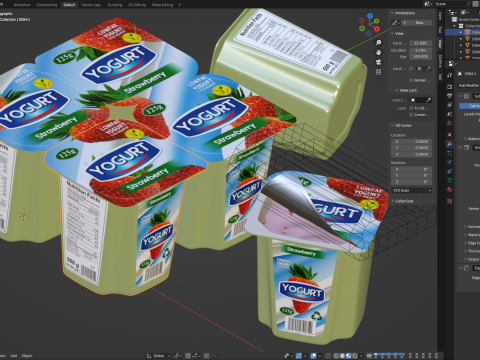Toggle Lock Camera to View checkbox
This screenshot has width=480, height=360.
(x=411, y=115)
